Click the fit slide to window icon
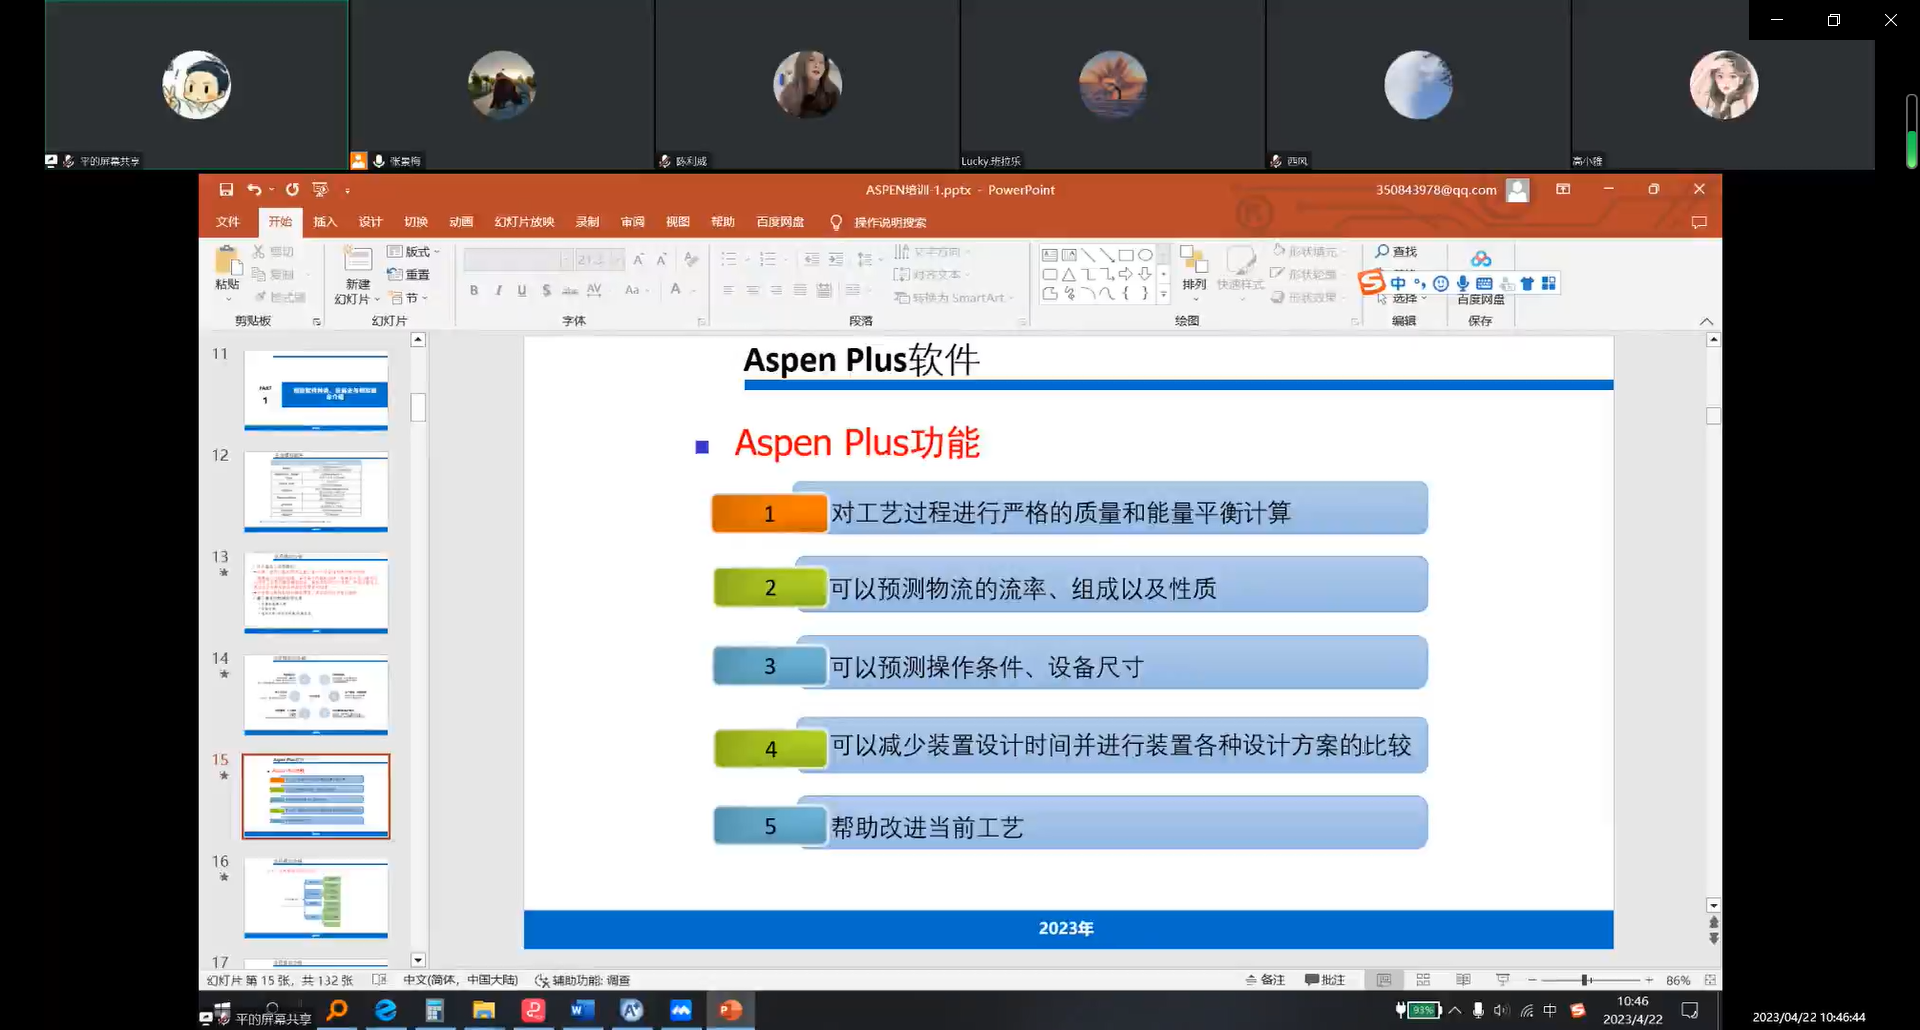The height and width of the screenshot is (1030, 1920). point(1710,980)
